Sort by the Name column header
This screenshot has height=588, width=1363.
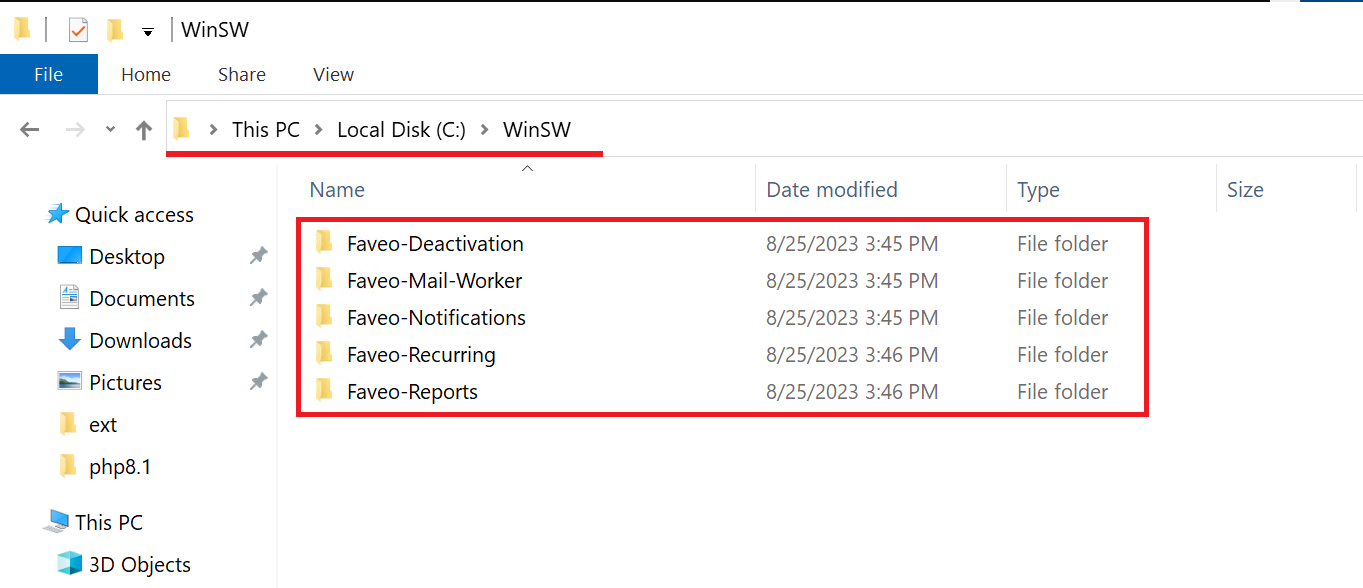point(337,190)
